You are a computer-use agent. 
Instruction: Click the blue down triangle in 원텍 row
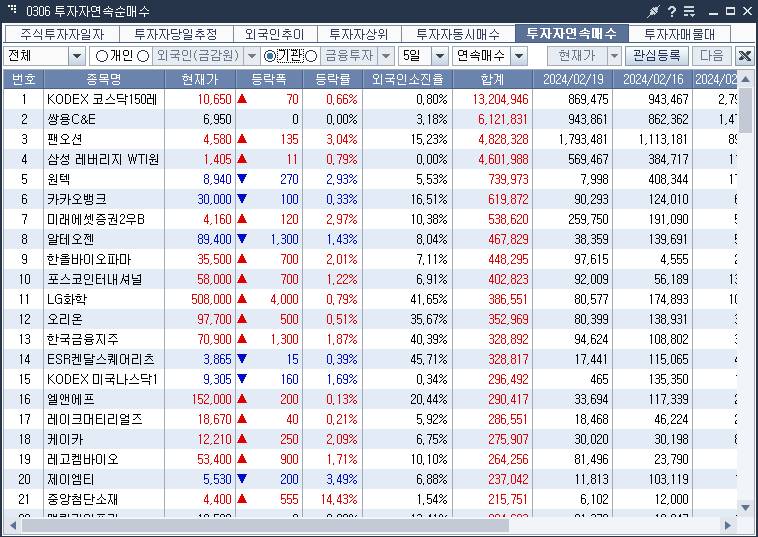coord(242,179)
